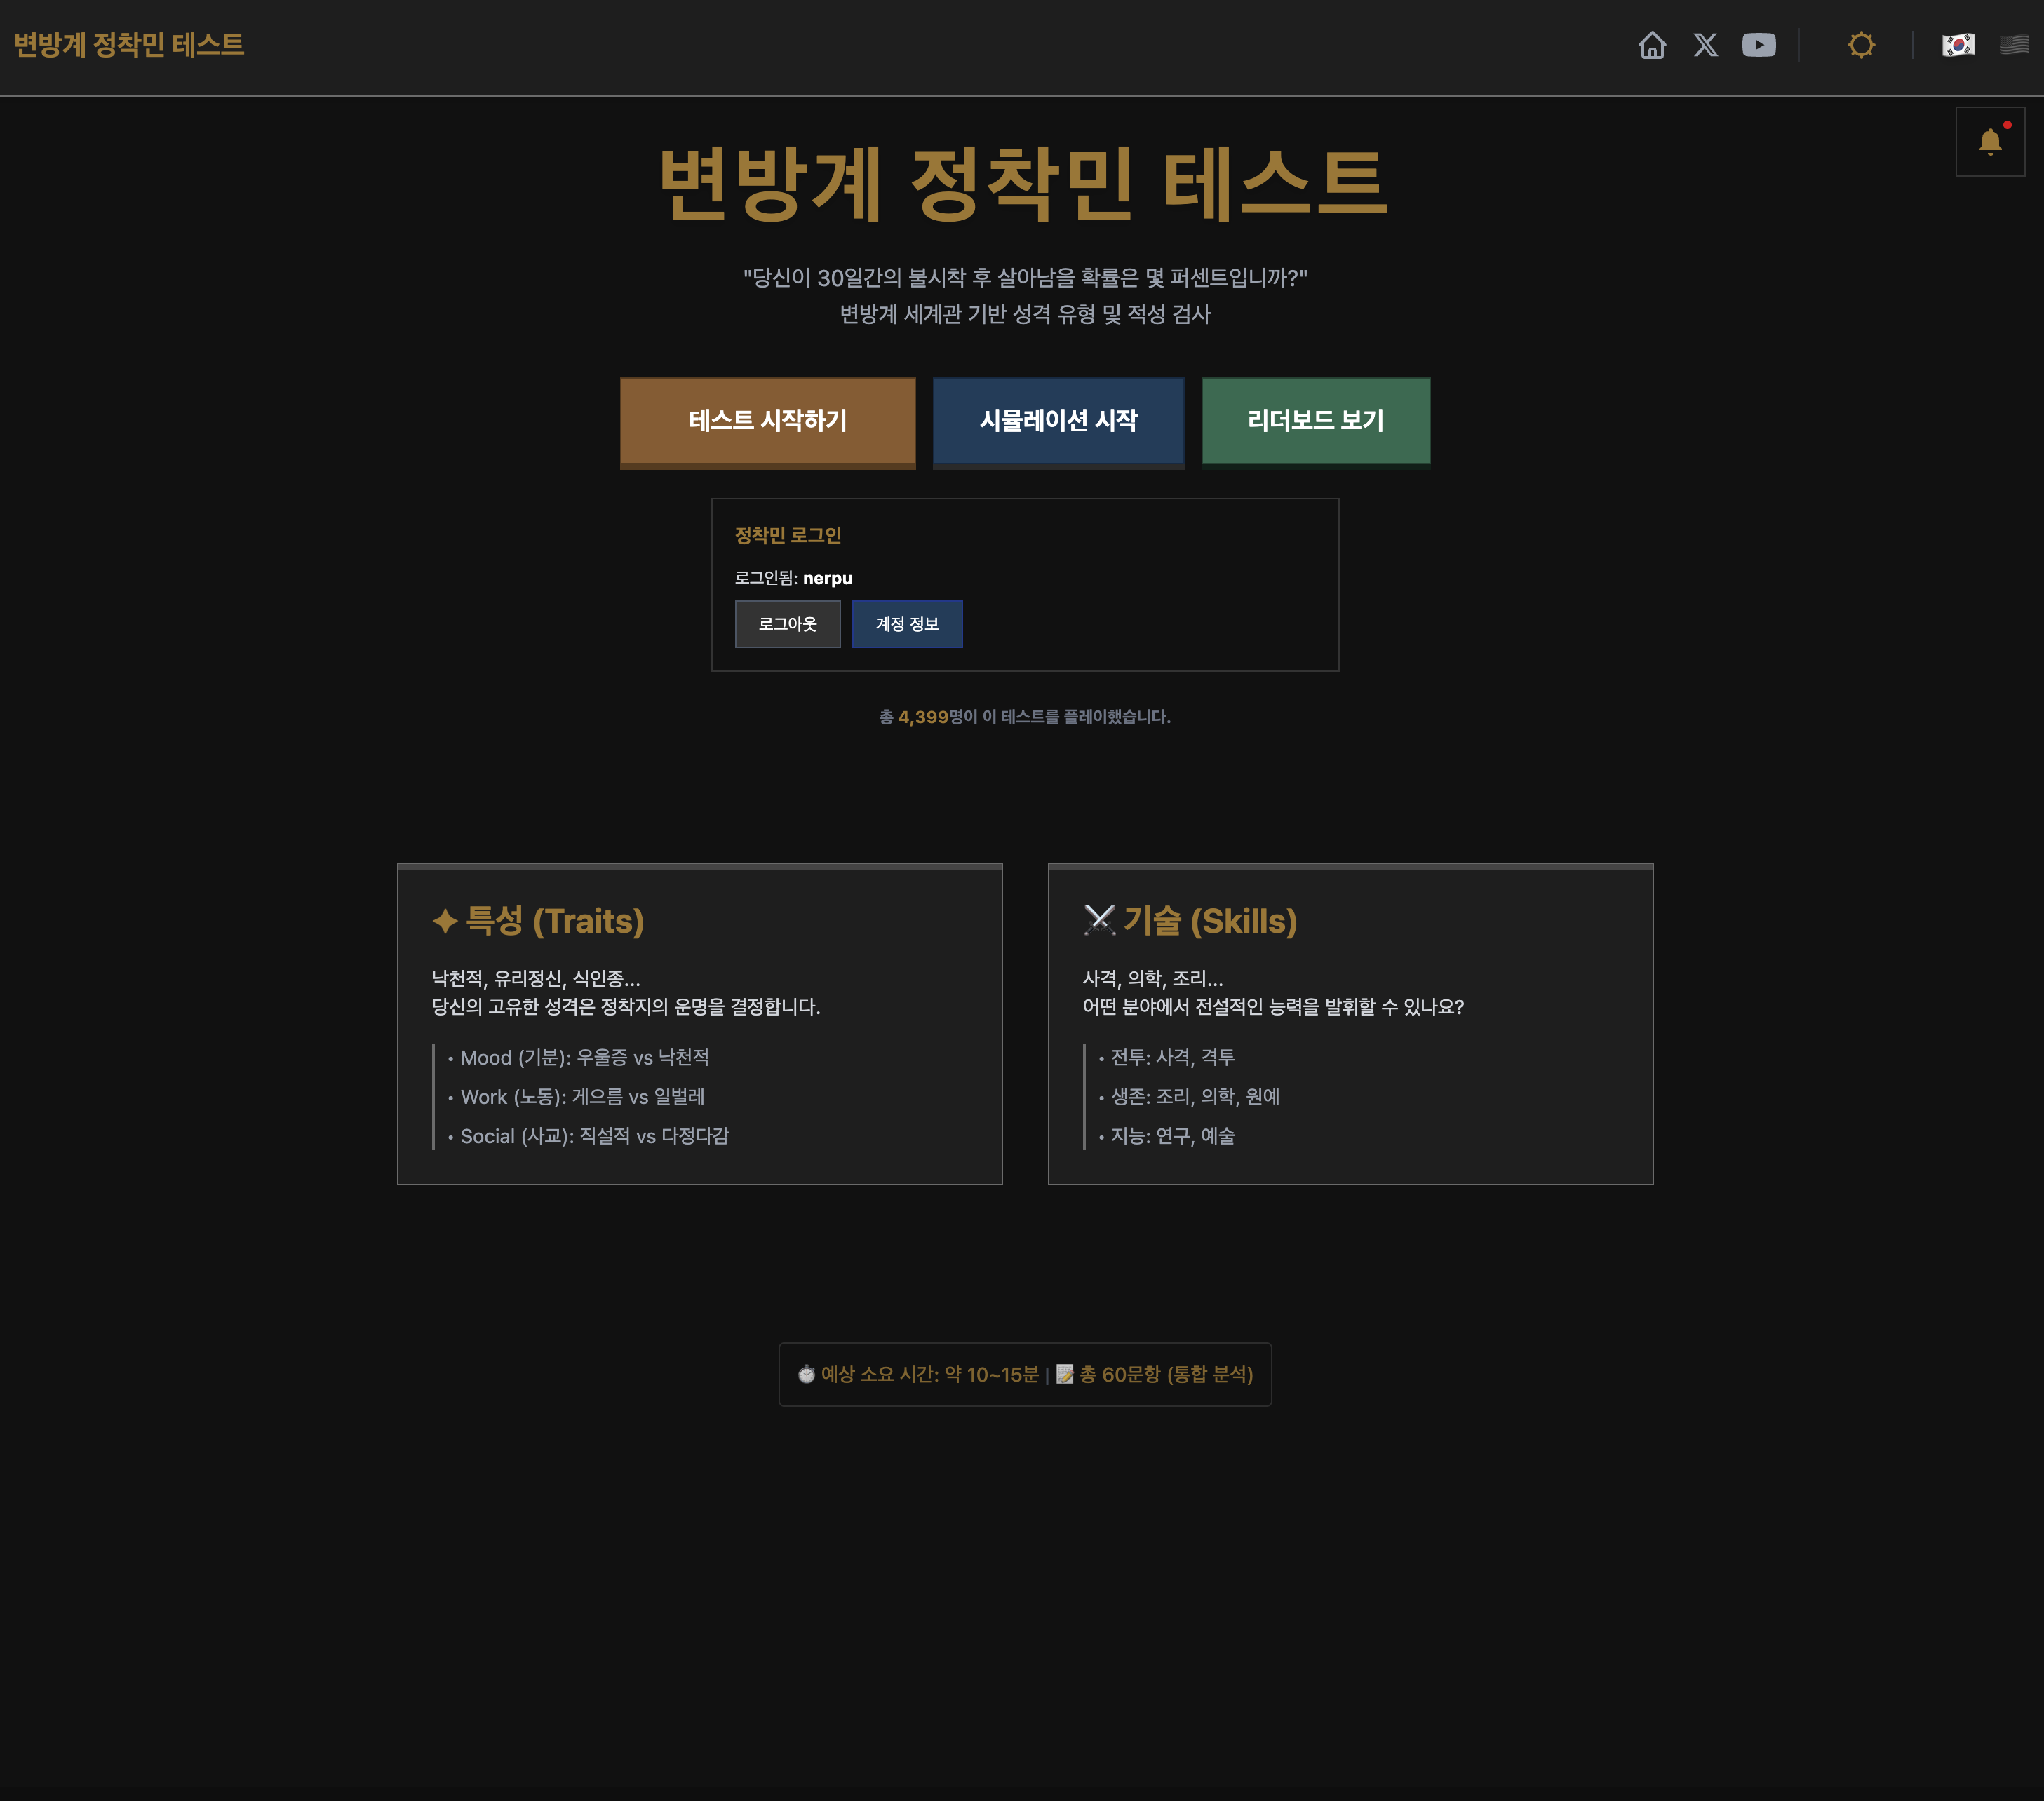Click the star icon beside 특성 (Traits)
2044x1801 pixels.
(x=445, y=921)
